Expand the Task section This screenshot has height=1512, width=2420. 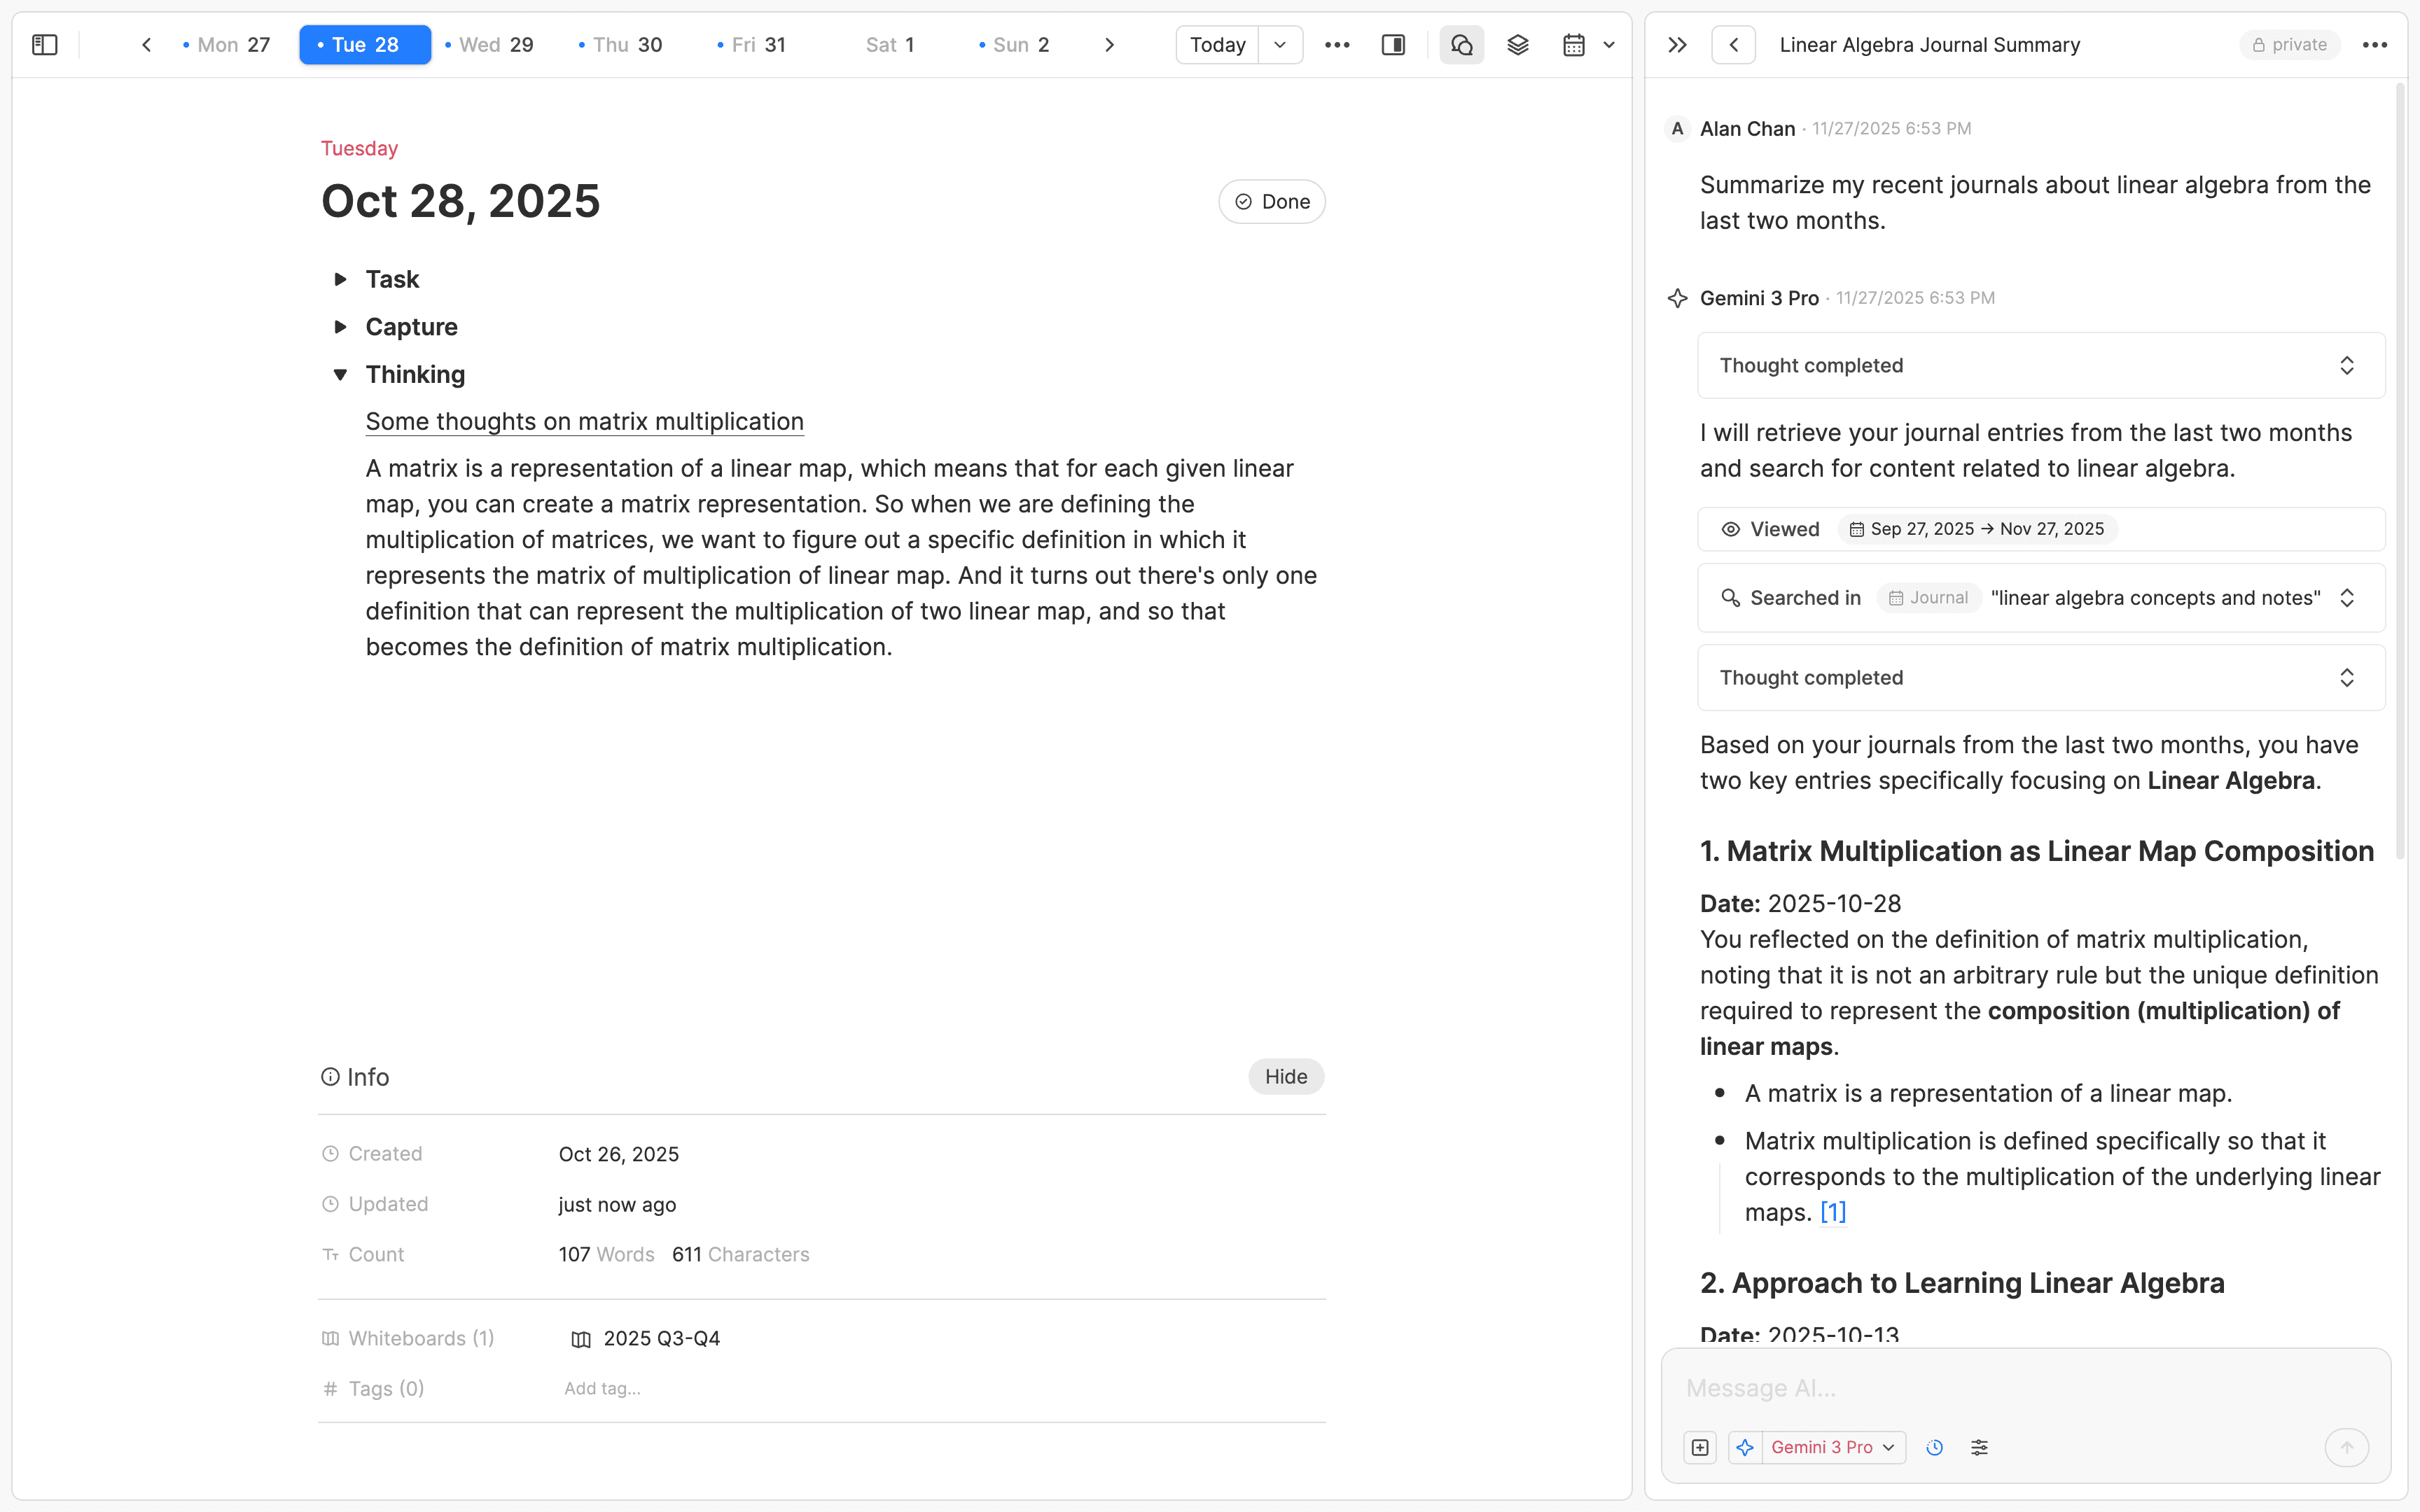pyautogui.click(x=341, y=279)
